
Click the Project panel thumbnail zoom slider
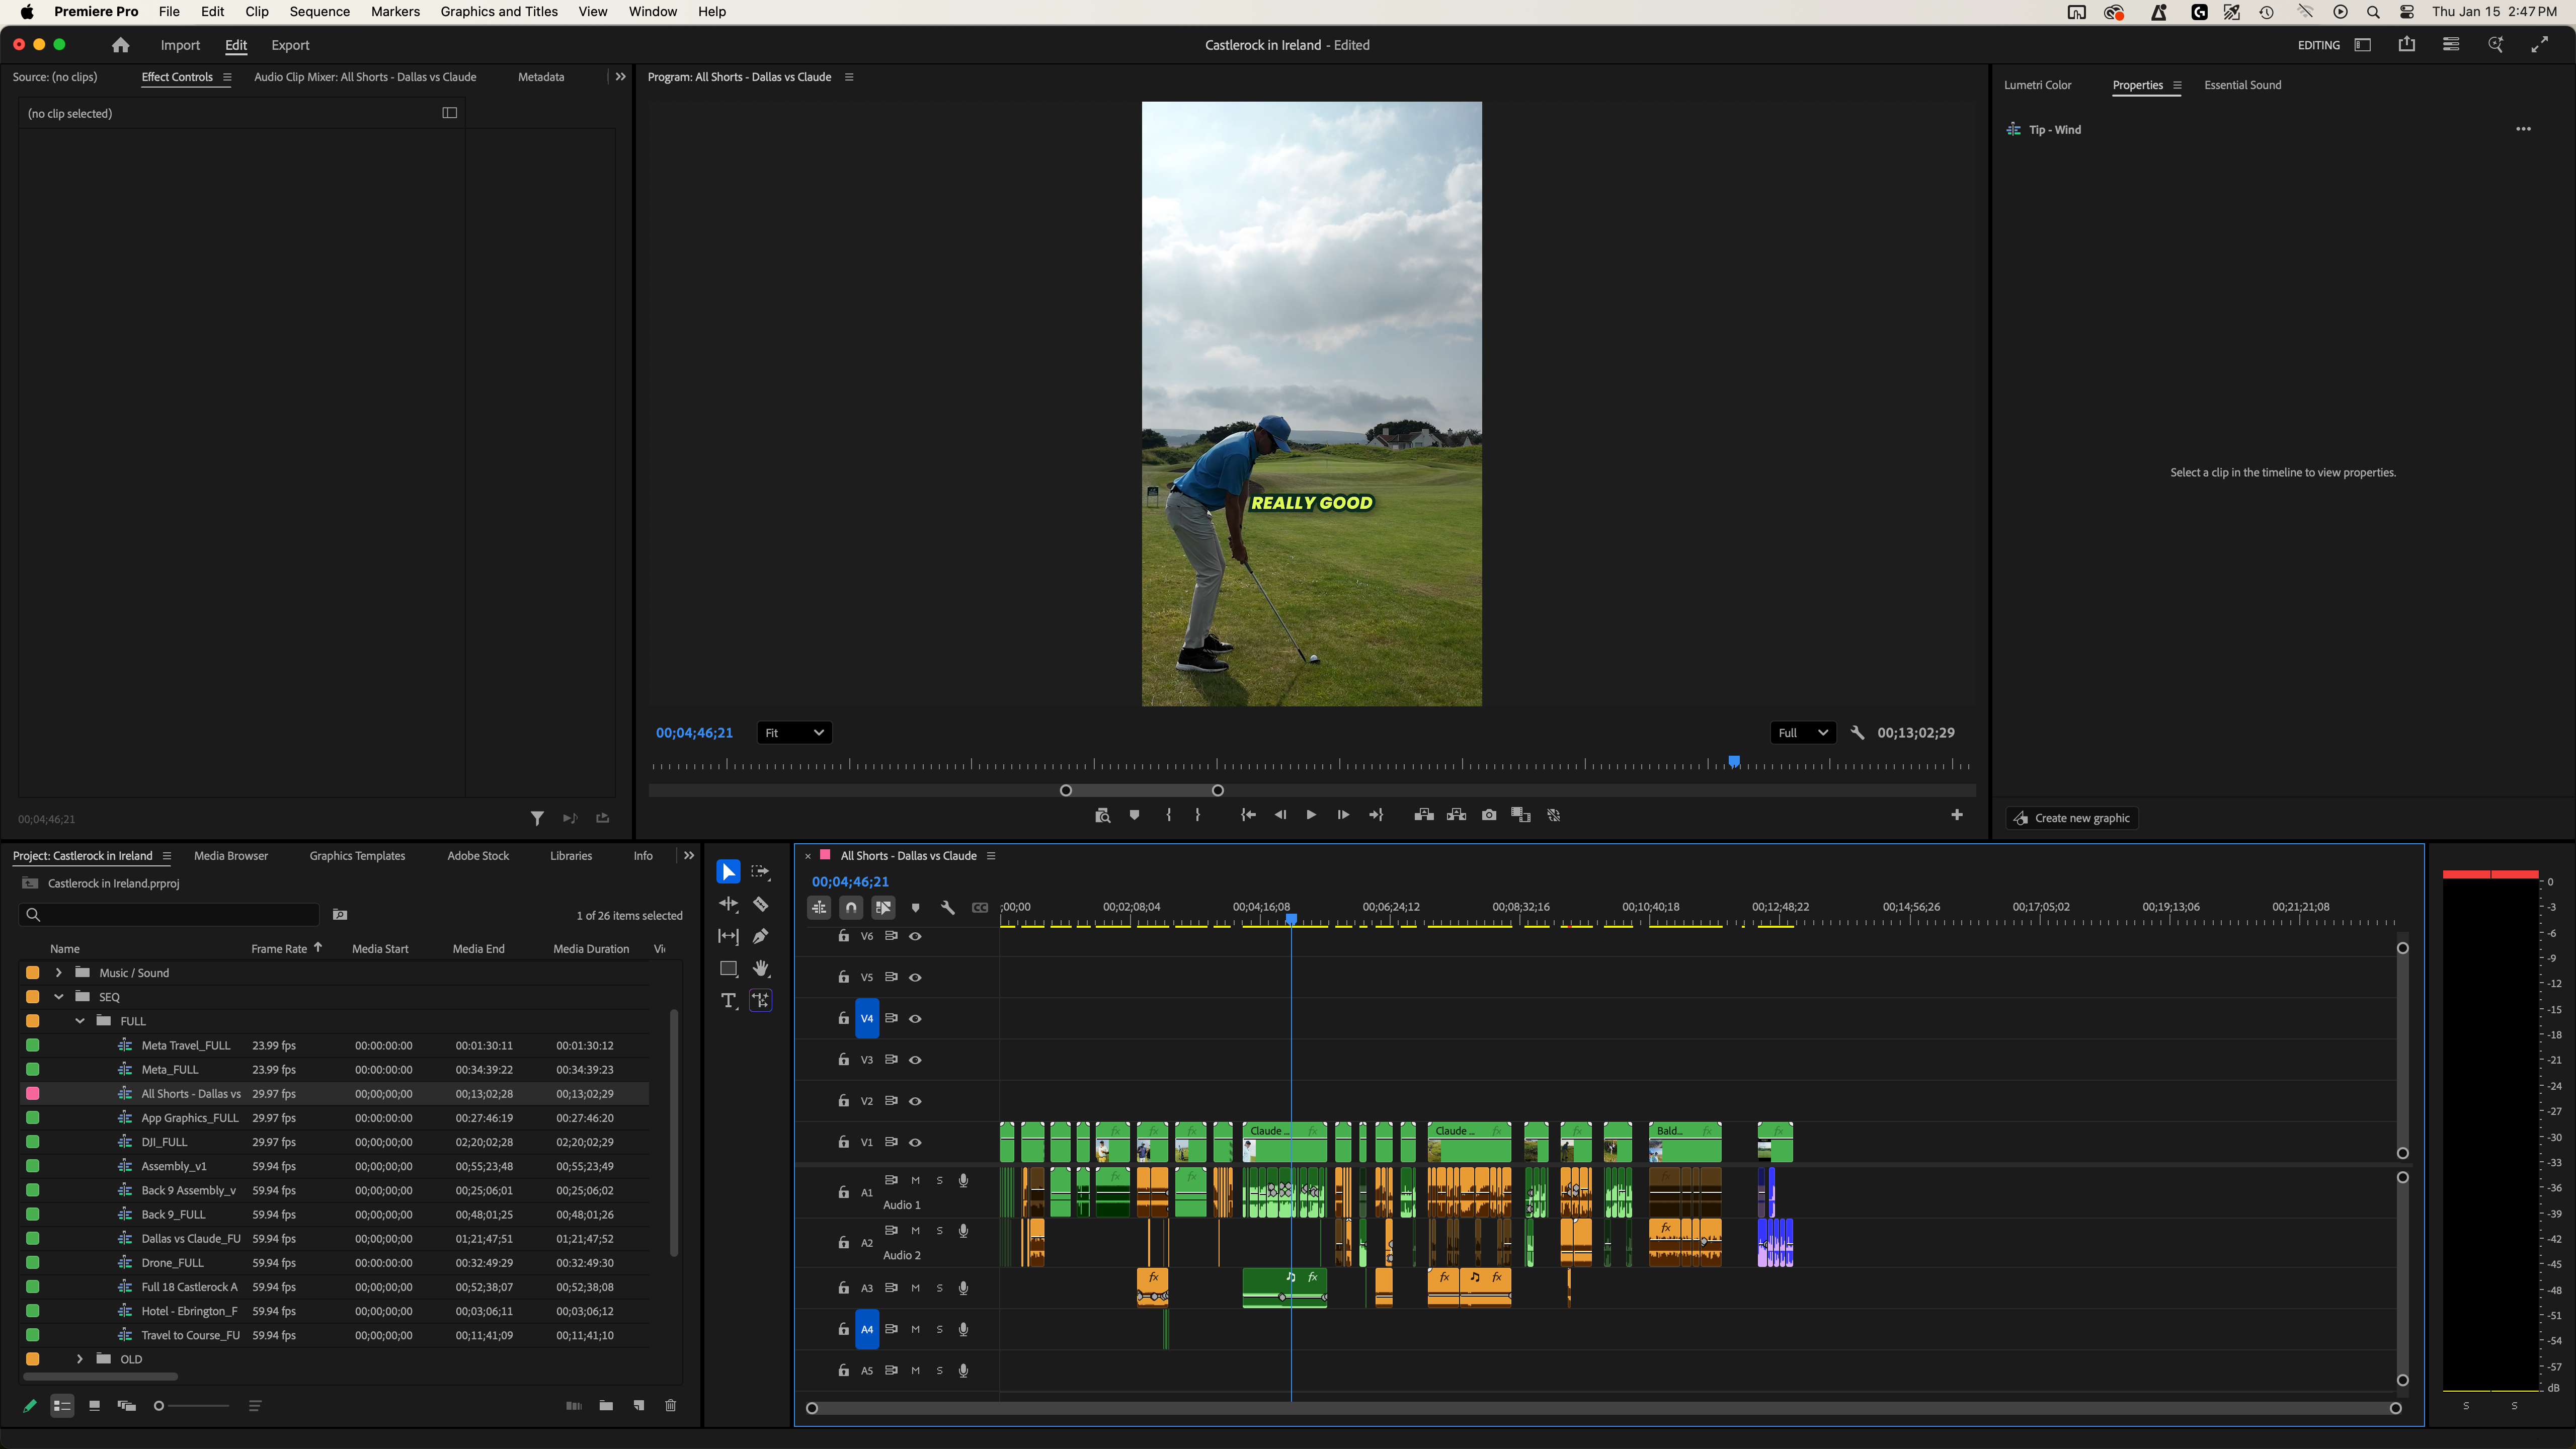(x=160, y=1405)
